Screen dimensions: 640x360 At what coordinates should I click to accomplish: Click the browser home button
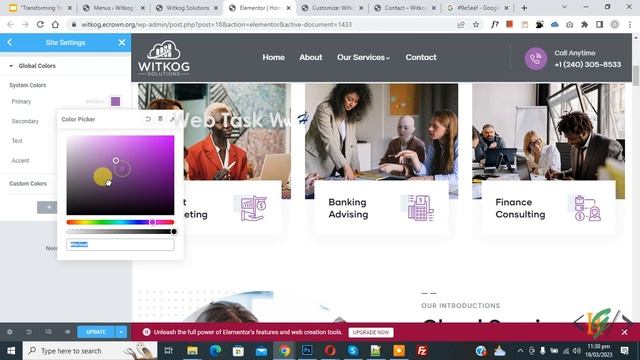[55, 24]
